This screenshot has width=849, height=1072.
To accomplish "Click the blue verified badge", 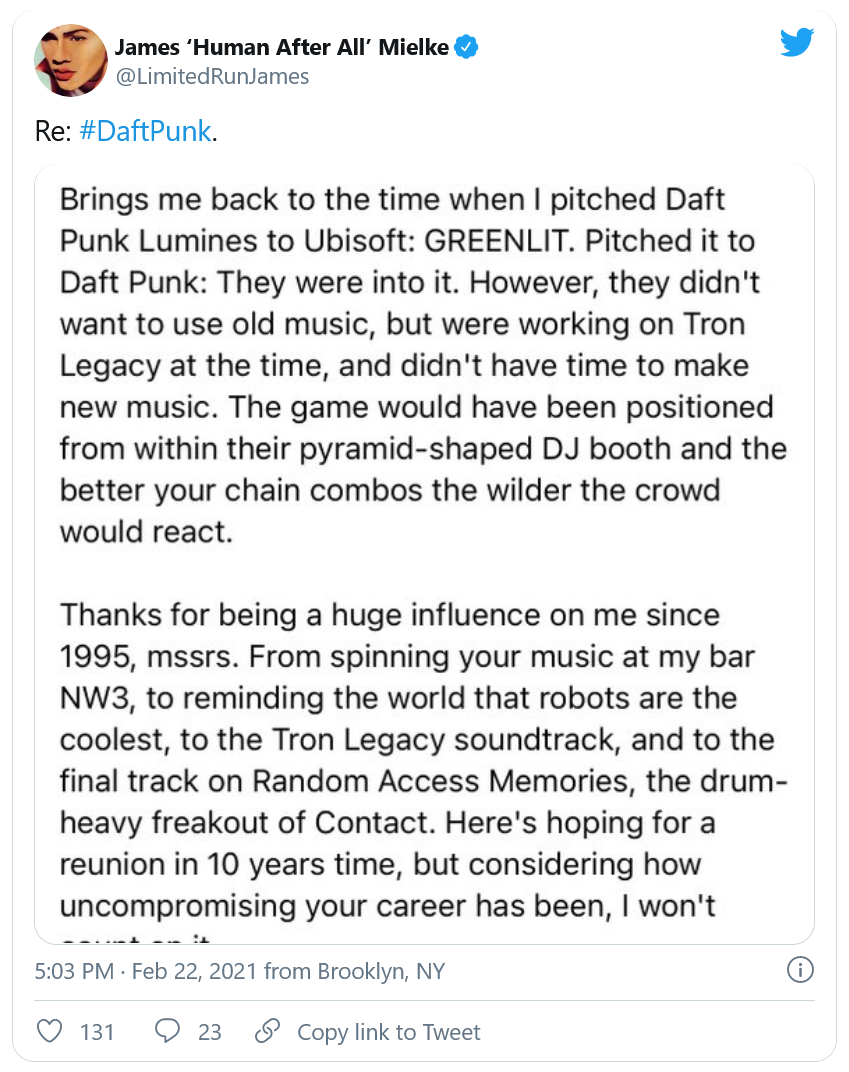I will [467, 47].
